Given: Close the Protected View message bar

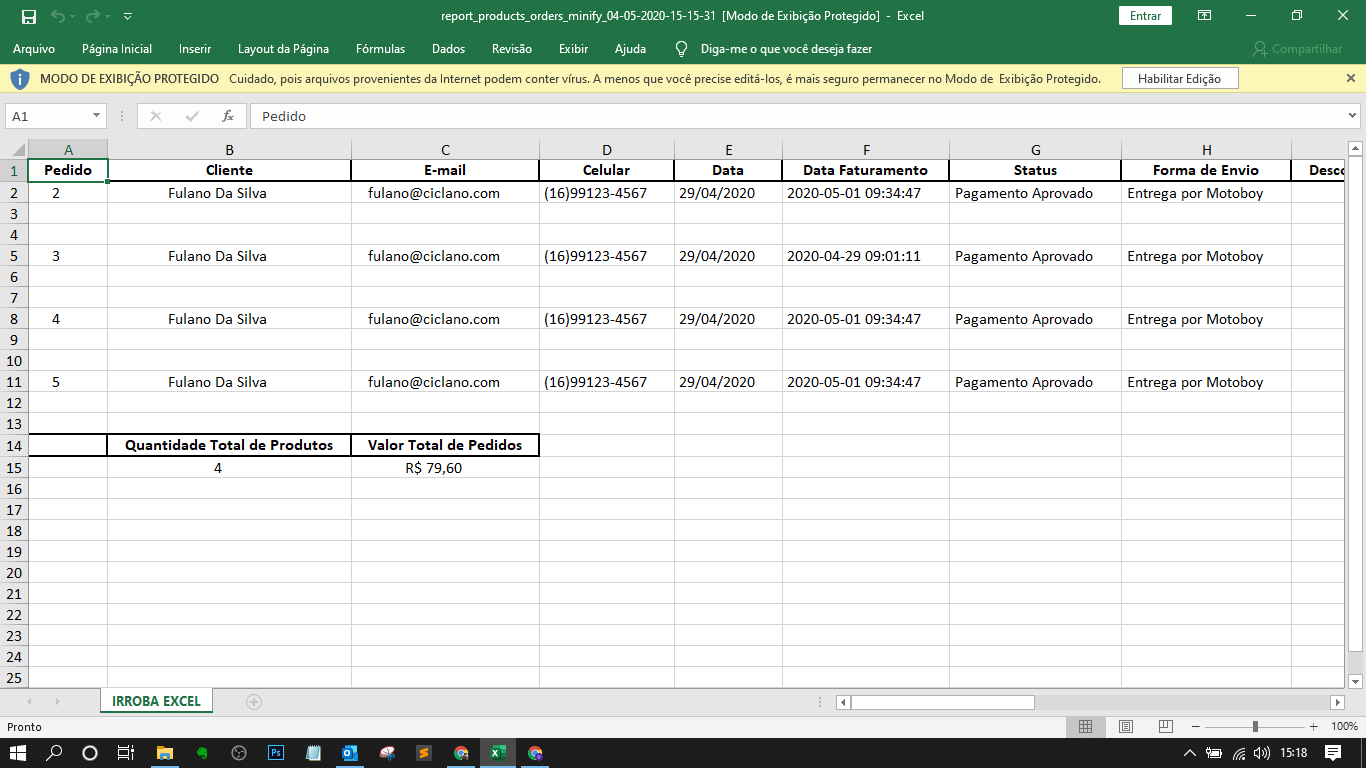Looking at the screenshot, I should (x=1351, y=78).
